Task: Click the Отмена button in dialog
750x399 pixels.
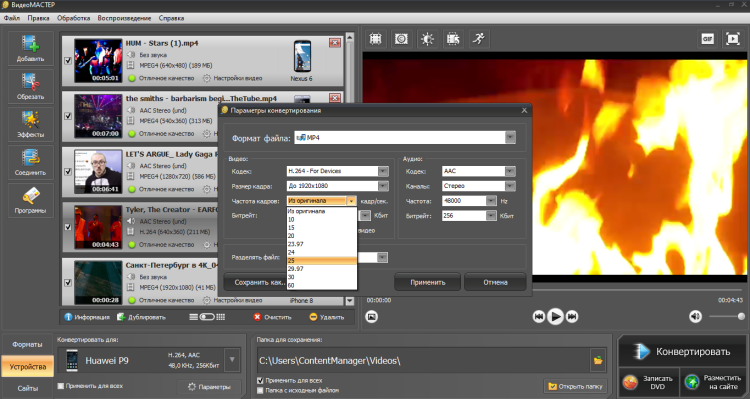Action: pos(495,282)
